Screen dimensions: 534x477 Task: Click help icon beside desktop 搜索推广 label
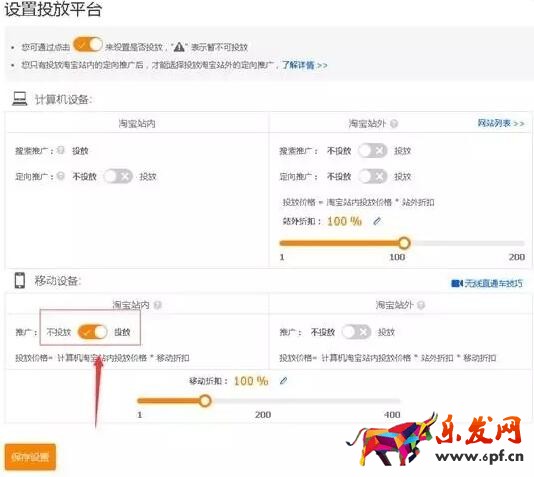point(61,150)
